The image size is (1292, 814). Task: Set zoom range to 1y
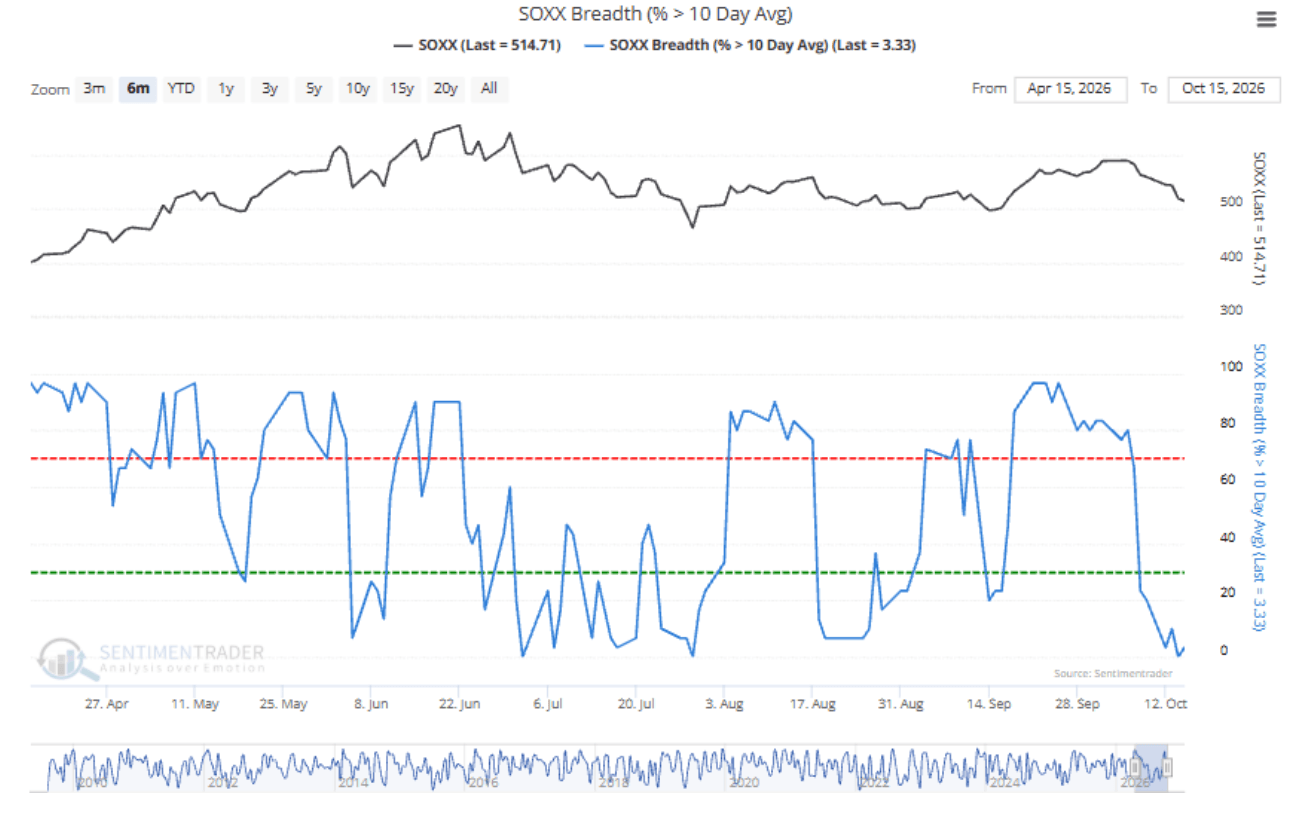click(x=226, y=89)
